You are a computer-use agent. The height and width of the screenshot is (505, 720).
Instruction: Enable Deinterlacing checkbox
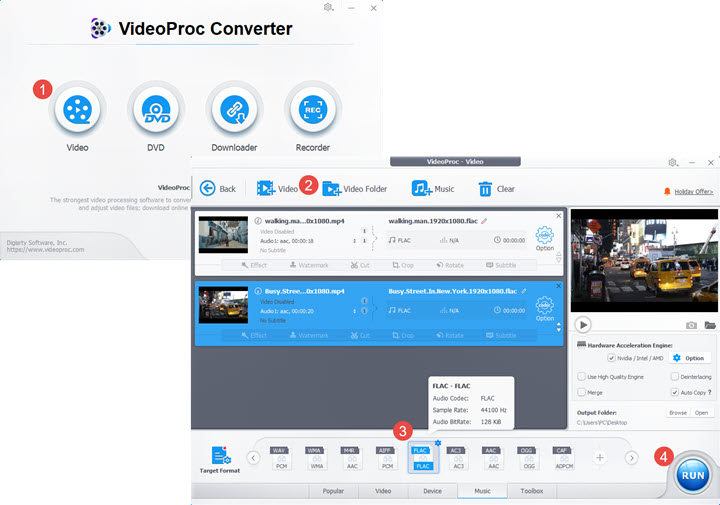pyautogui.click(x=675, y=376)
